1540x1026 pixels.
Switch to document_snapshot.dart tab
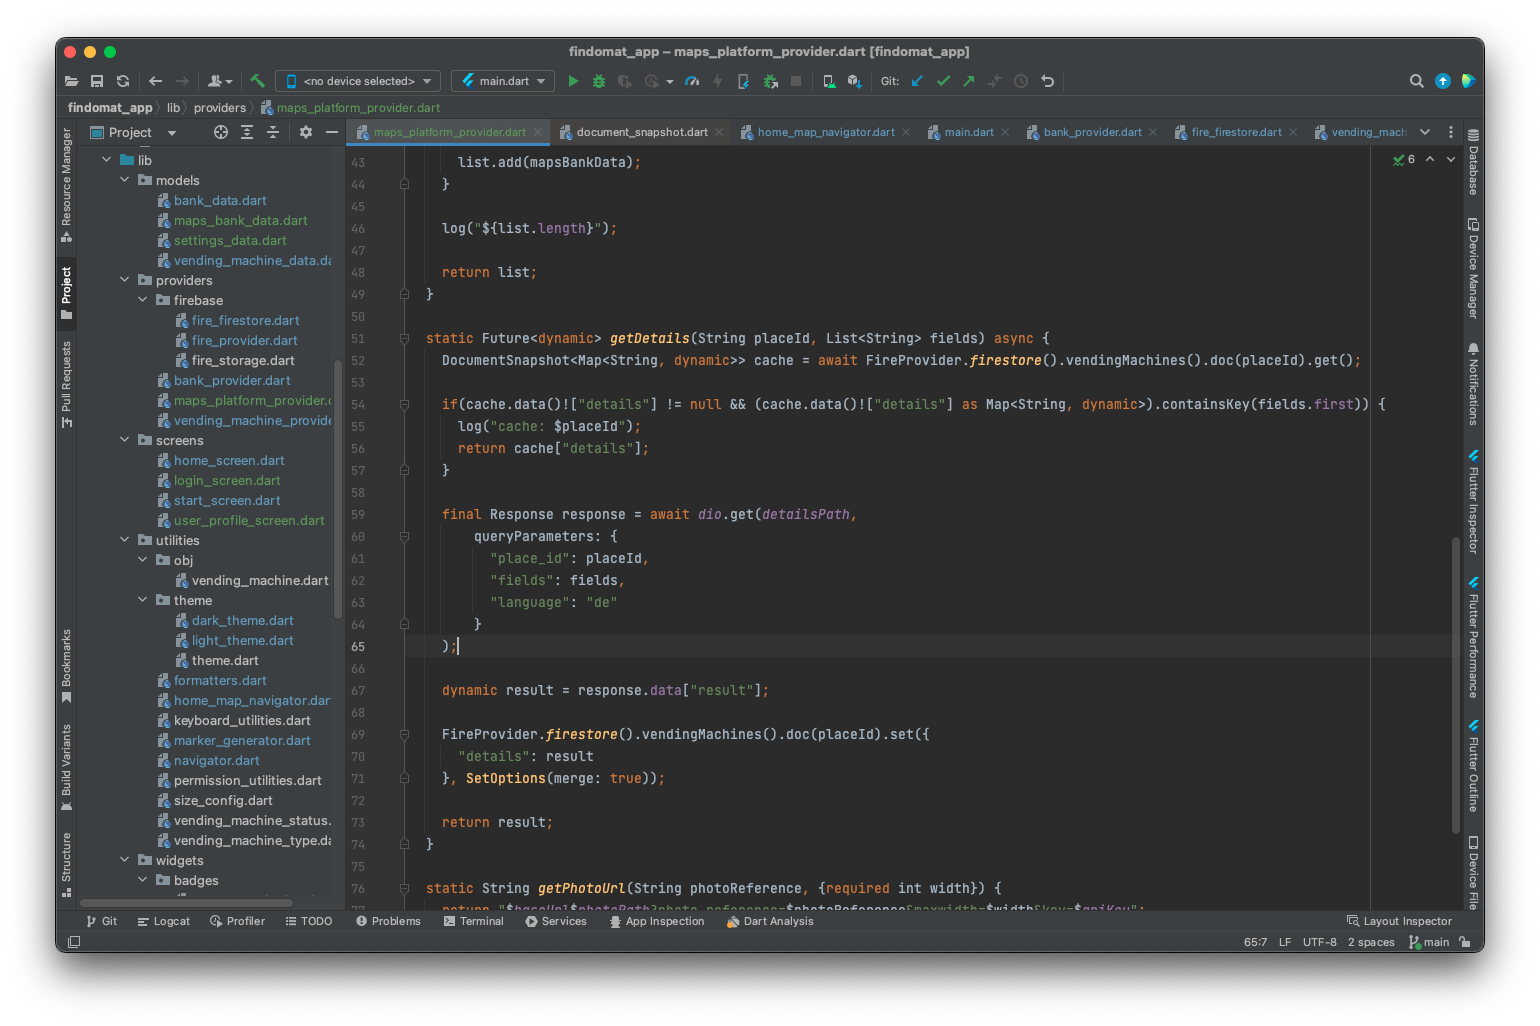641,132
